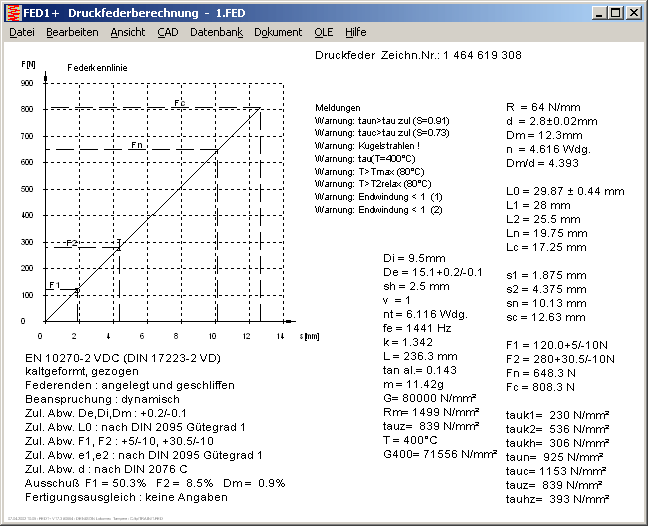Select warning 'tauc>tau zul (S=0.73)'
Screen dimensions: 648x526
tap(382, 133)
